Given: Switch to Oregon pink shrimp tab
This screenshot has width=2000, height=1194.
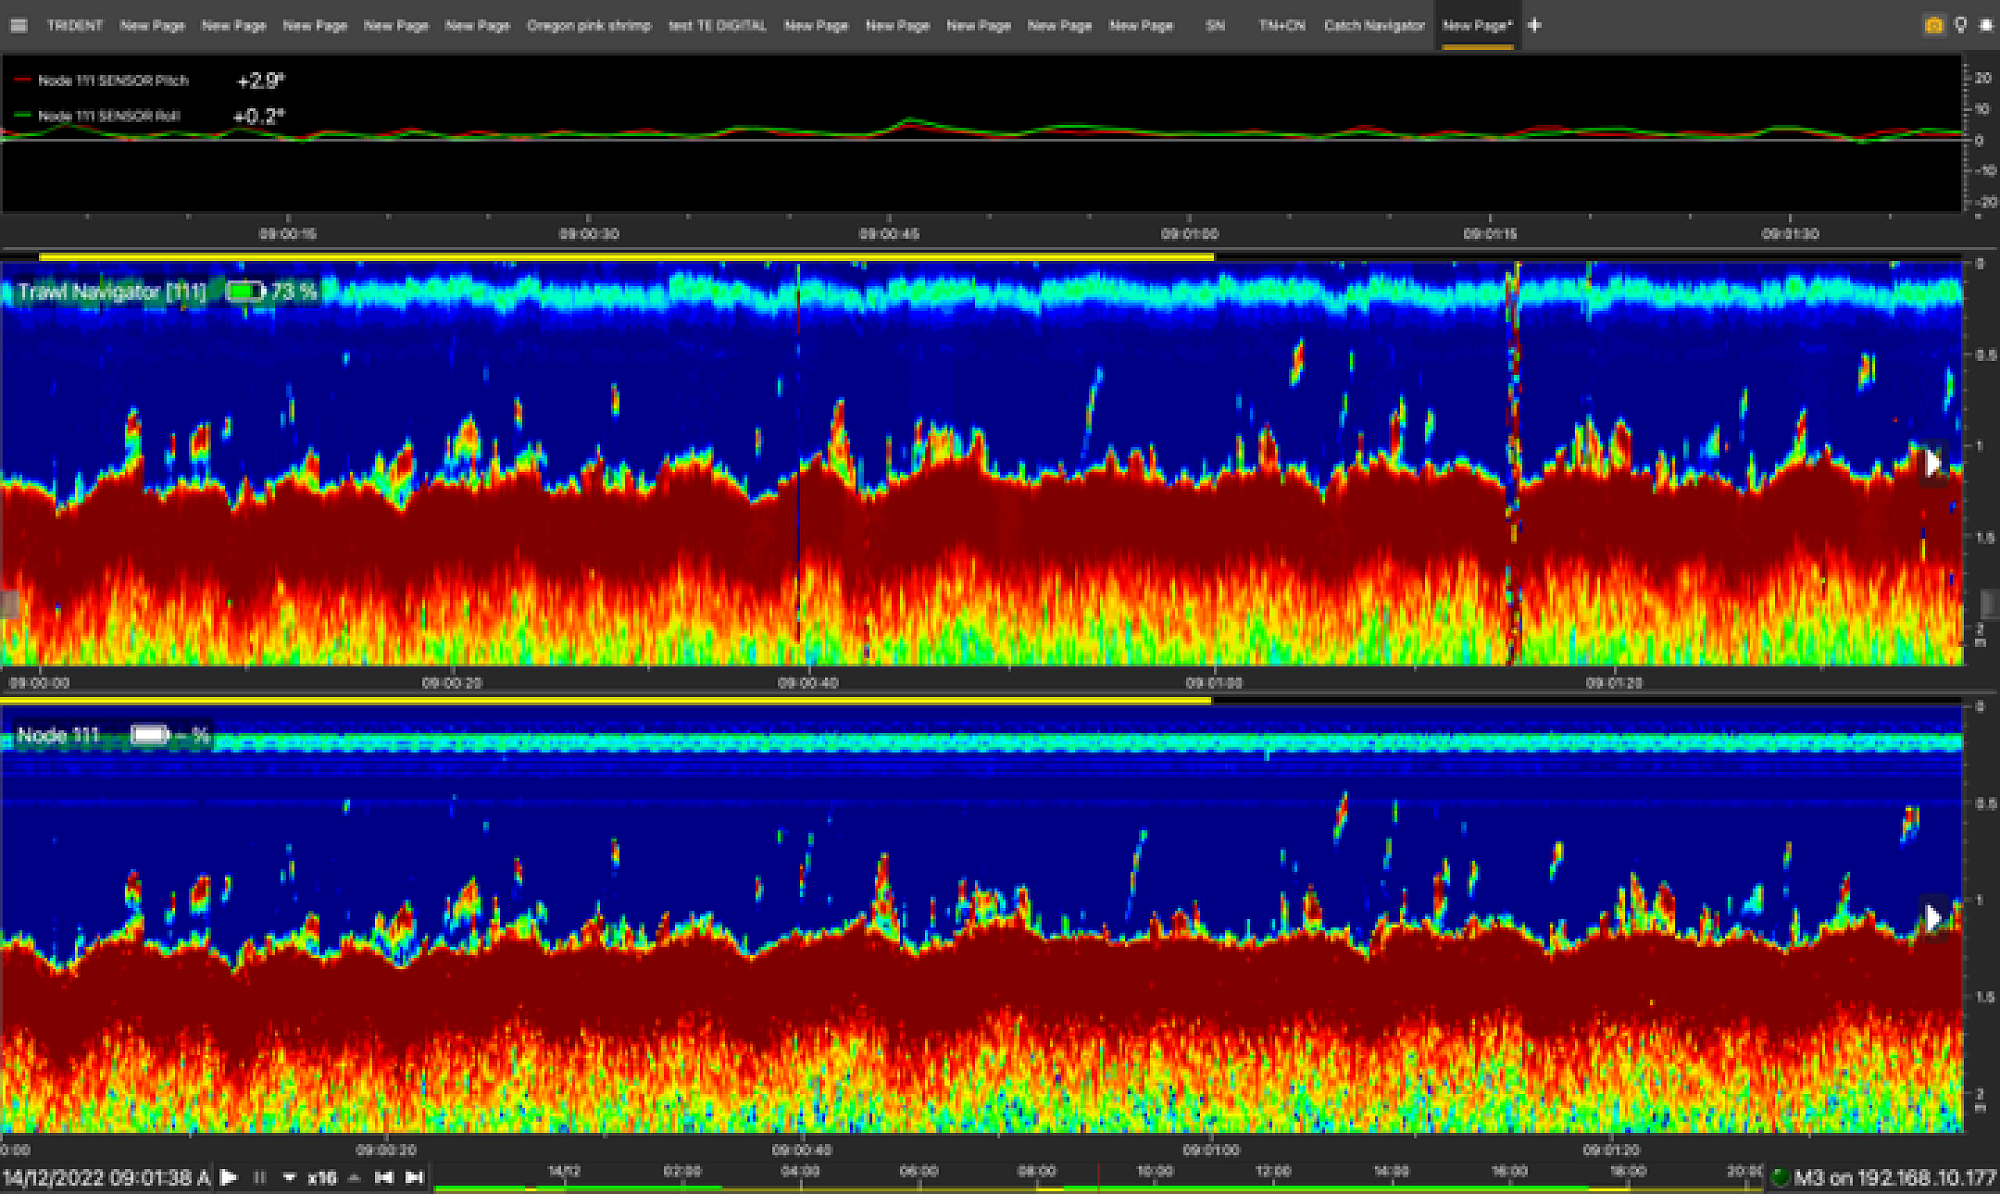Looking at the screenshot, I should click(588, 25).
